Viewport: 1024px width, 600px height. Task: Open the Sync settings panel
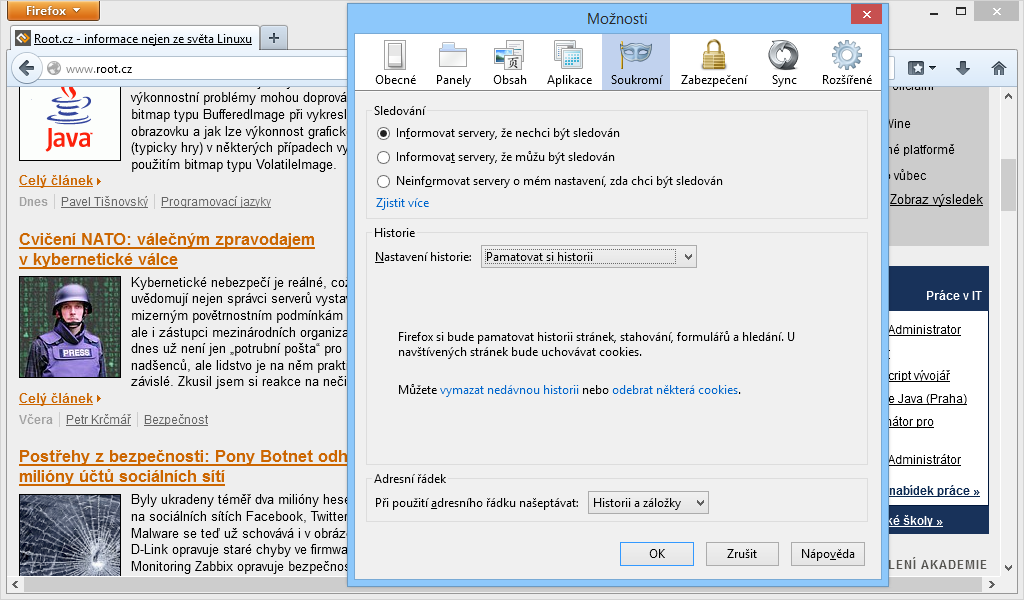tap(782, 60)
